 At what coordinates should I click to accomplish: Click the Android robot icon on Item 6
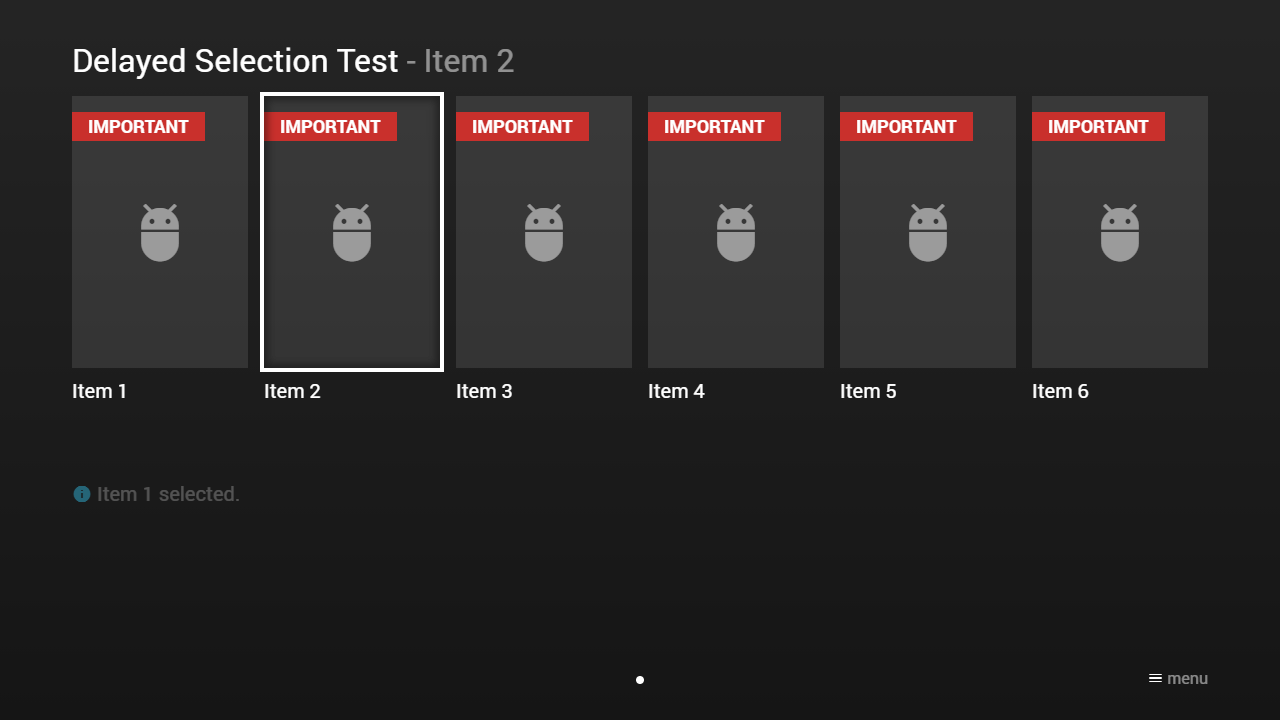tap(1120, 233)
